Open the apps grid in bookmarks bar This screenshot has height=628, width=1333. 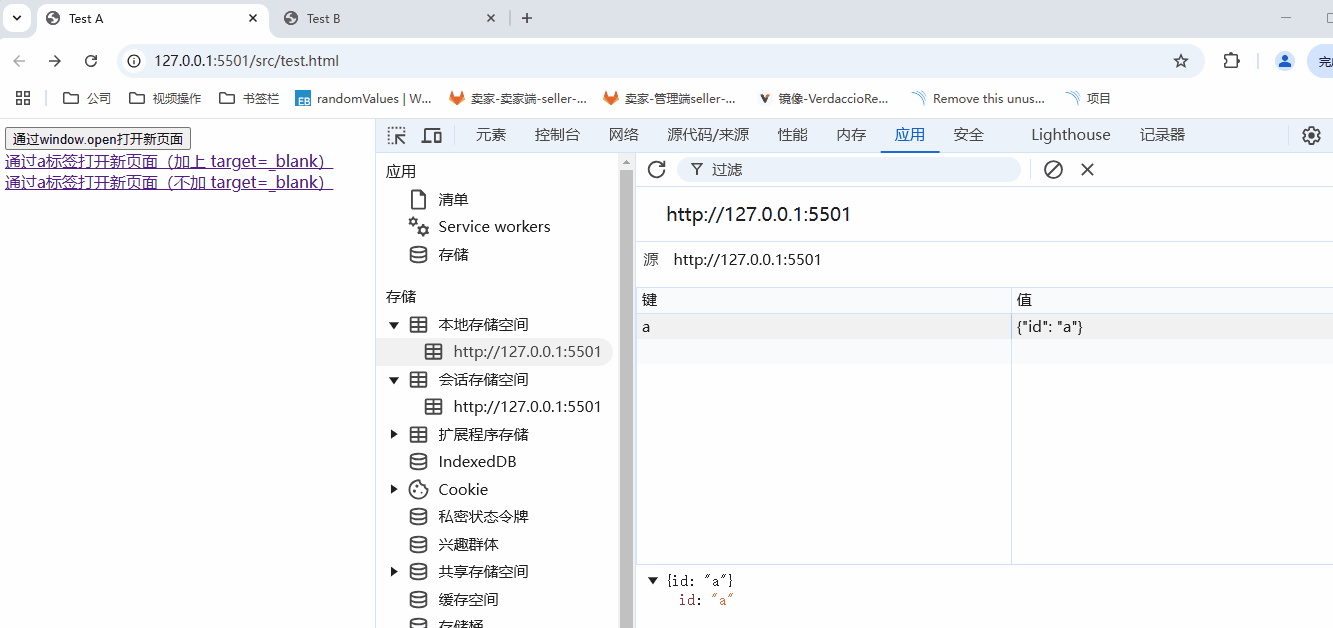[23, 98]
